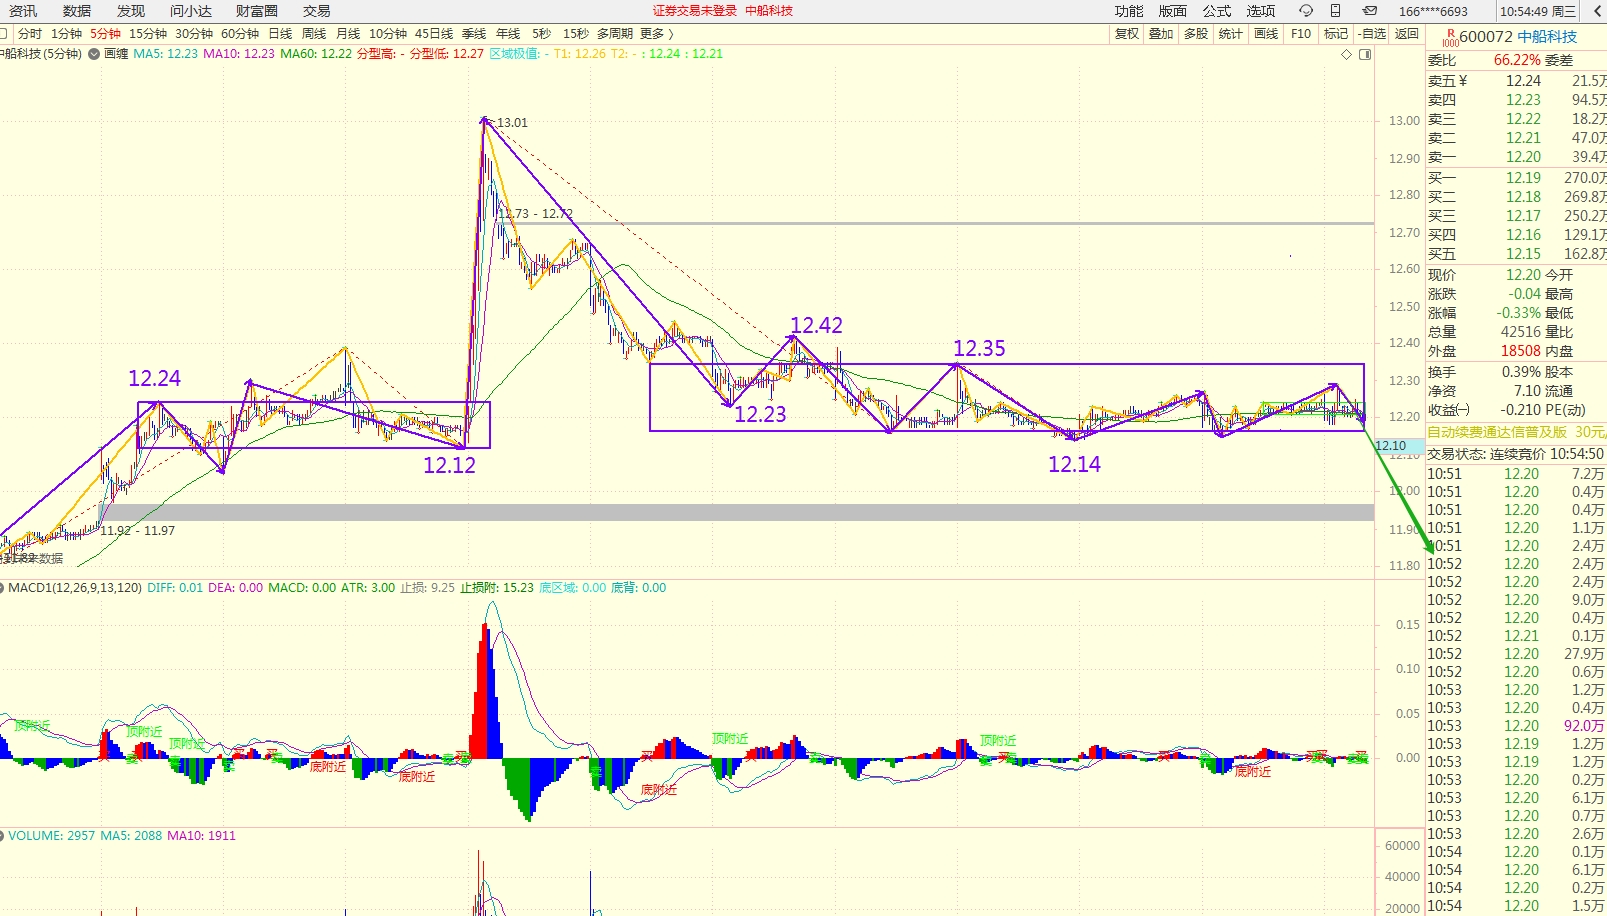Click the 标记 toolbar button
The image size is (1607, 916).
(x=1336, y=34)
